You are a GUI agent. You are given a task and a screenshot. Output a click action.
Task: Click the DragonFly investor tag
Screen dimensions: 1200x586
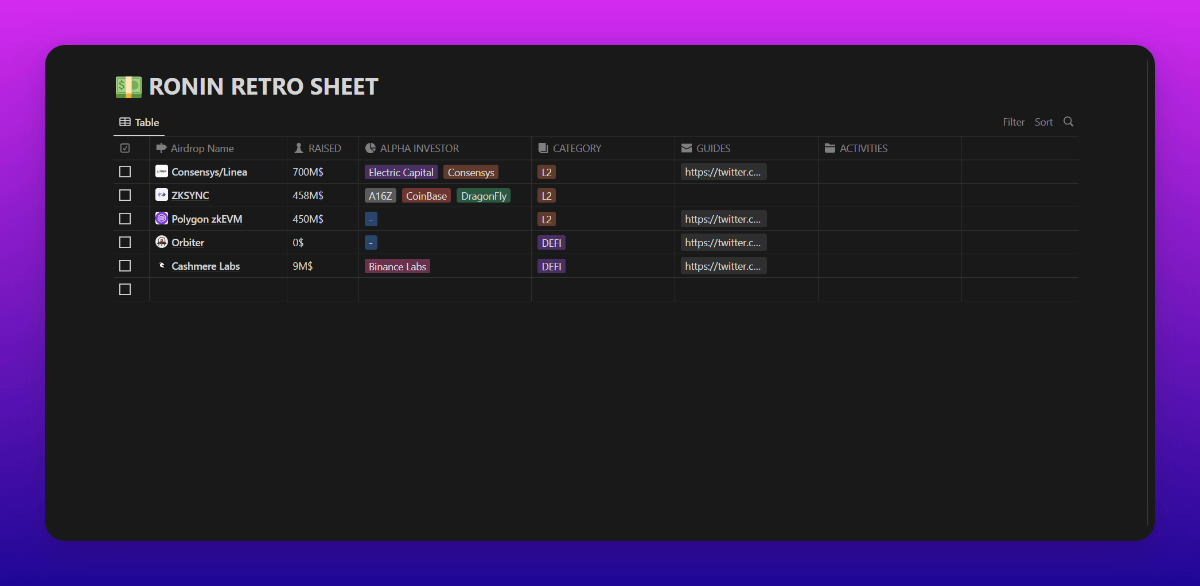click(484, 196)
